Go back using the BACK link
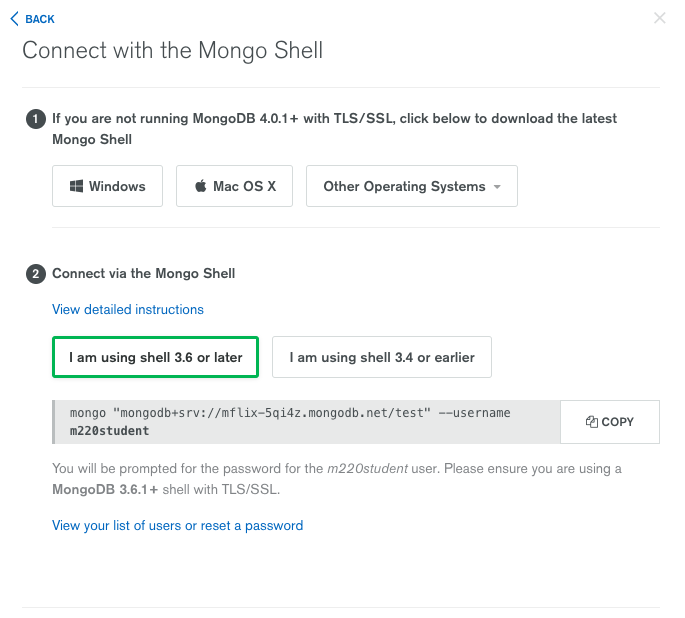685x618 pixels. (39, 19)
